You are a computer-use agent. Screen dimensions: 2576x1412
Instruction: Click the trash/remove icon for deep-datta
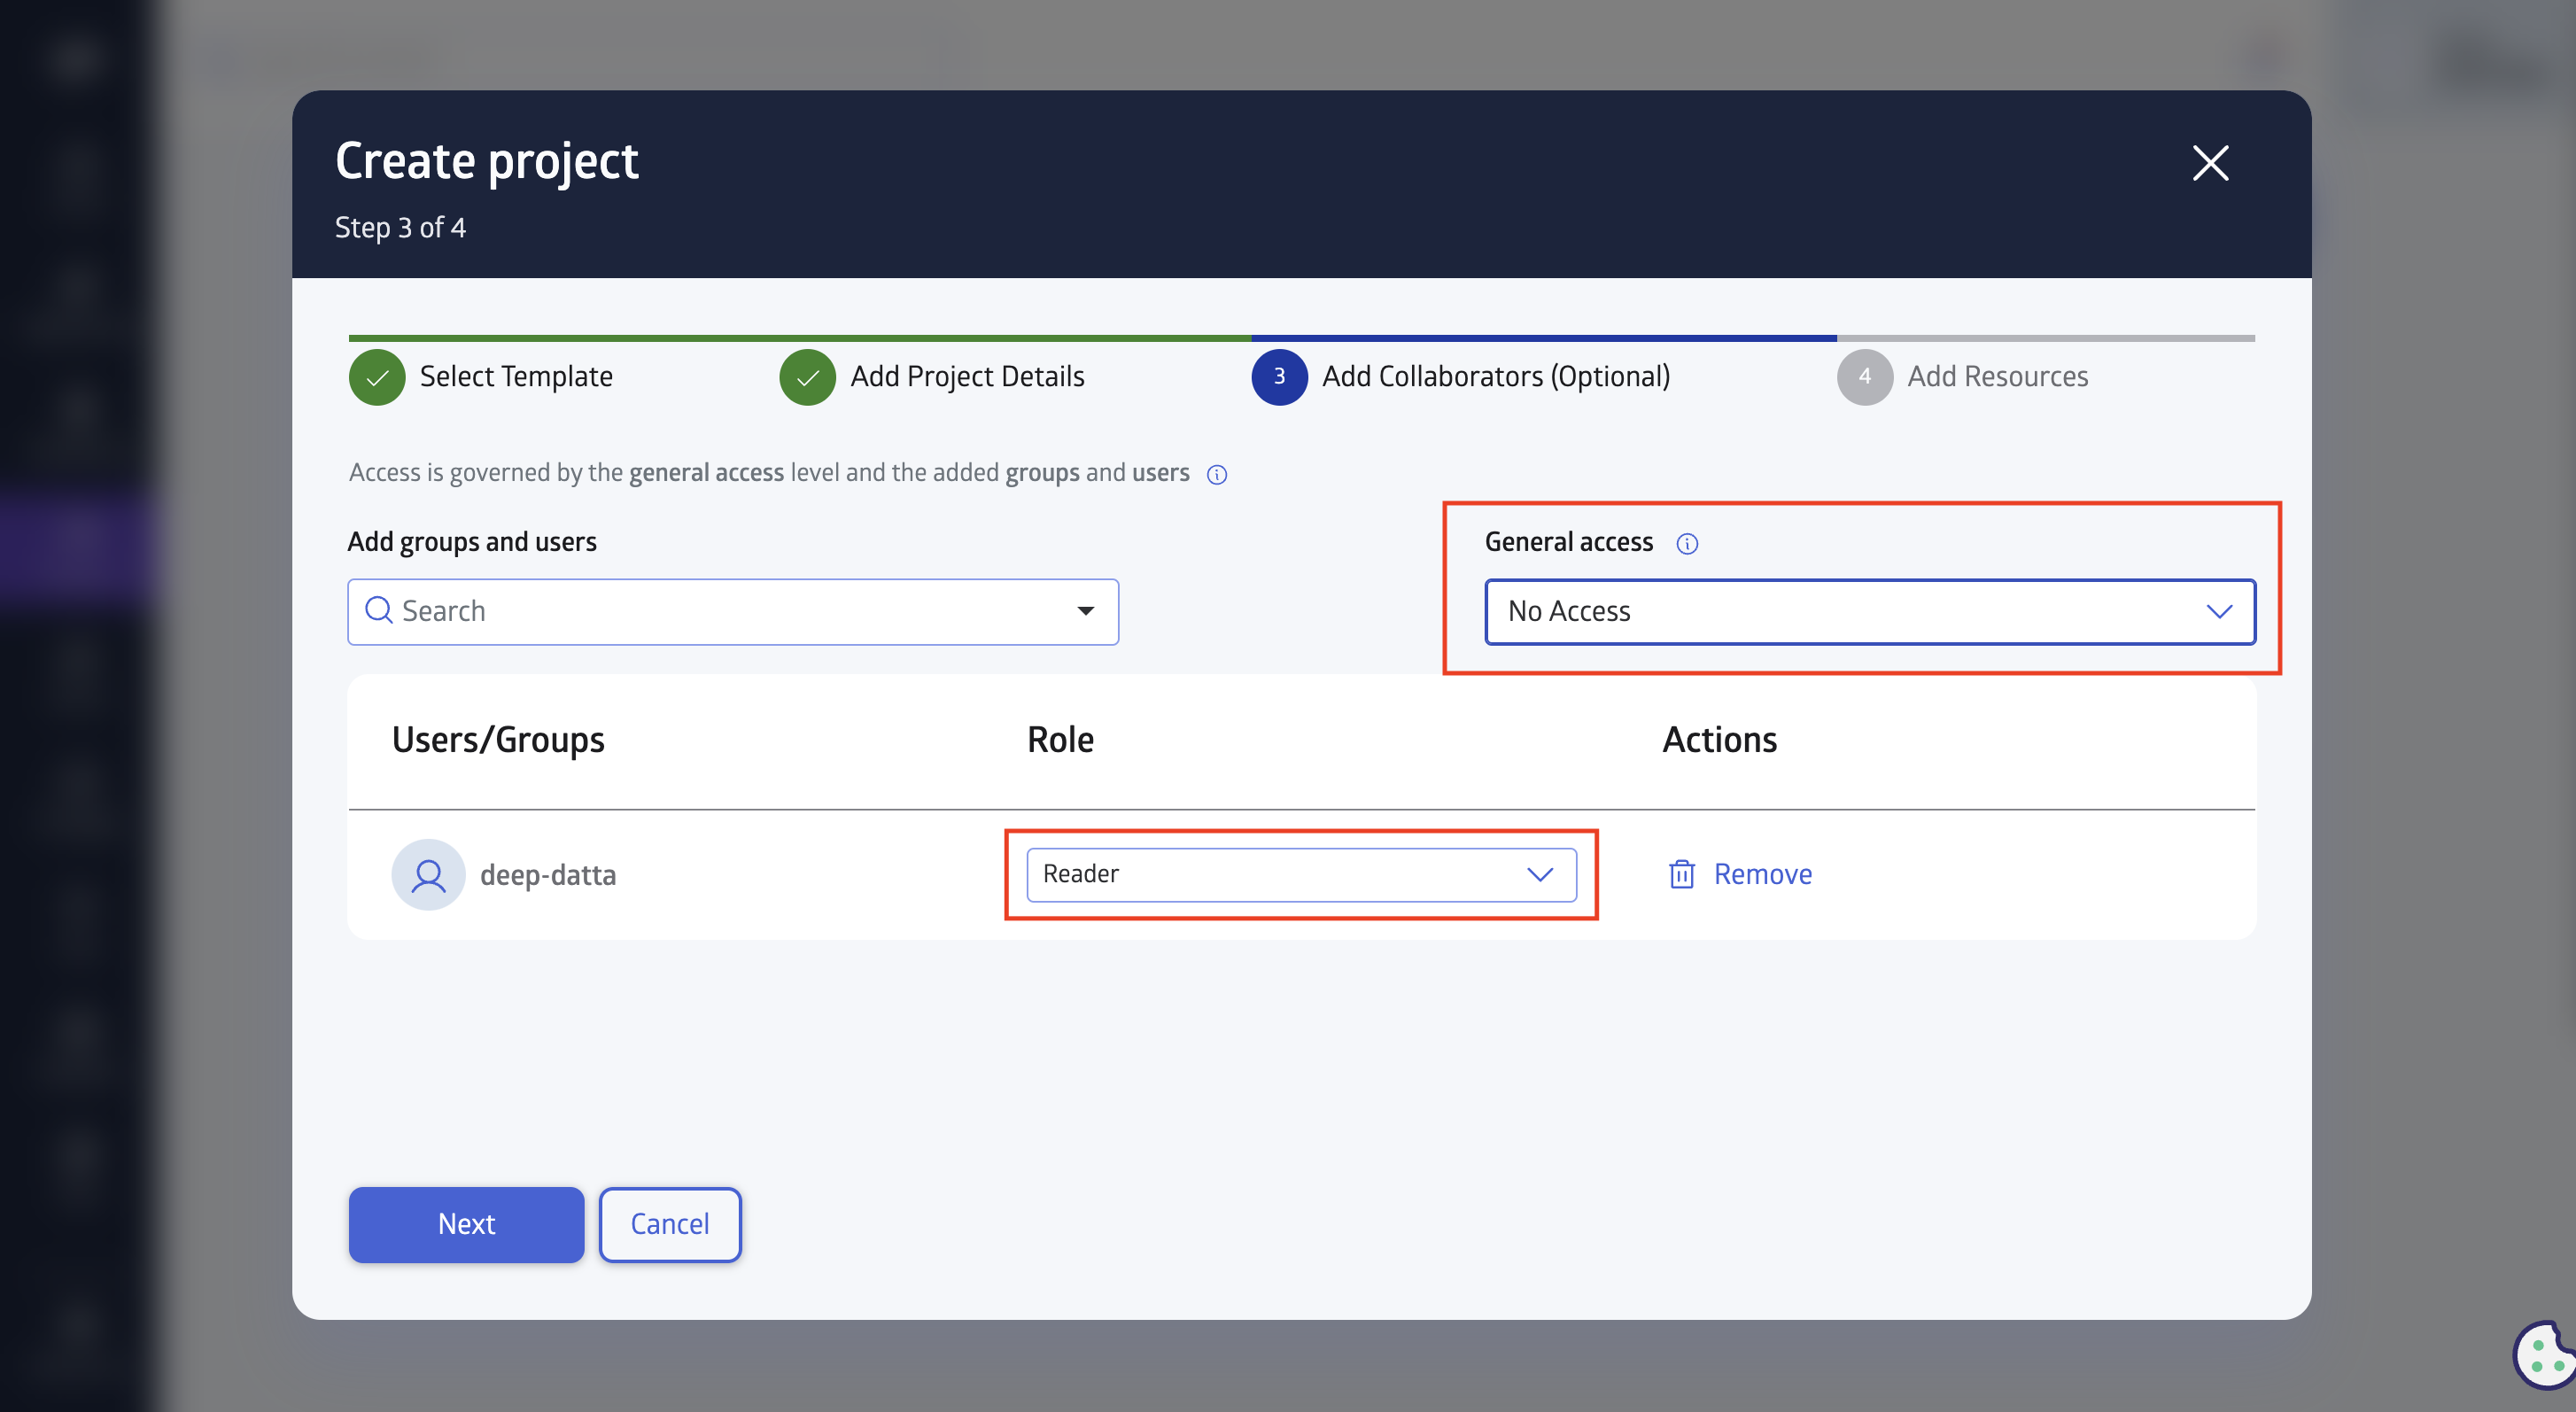tap(1679, 873)
